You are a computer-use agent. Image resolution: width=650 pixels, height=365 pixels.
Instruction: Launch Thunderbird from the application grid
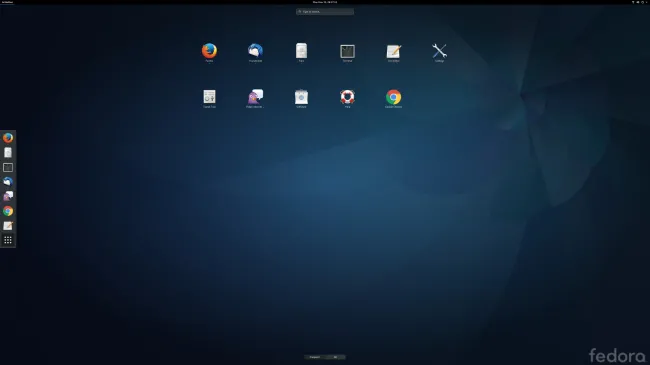tap(255, 51)
